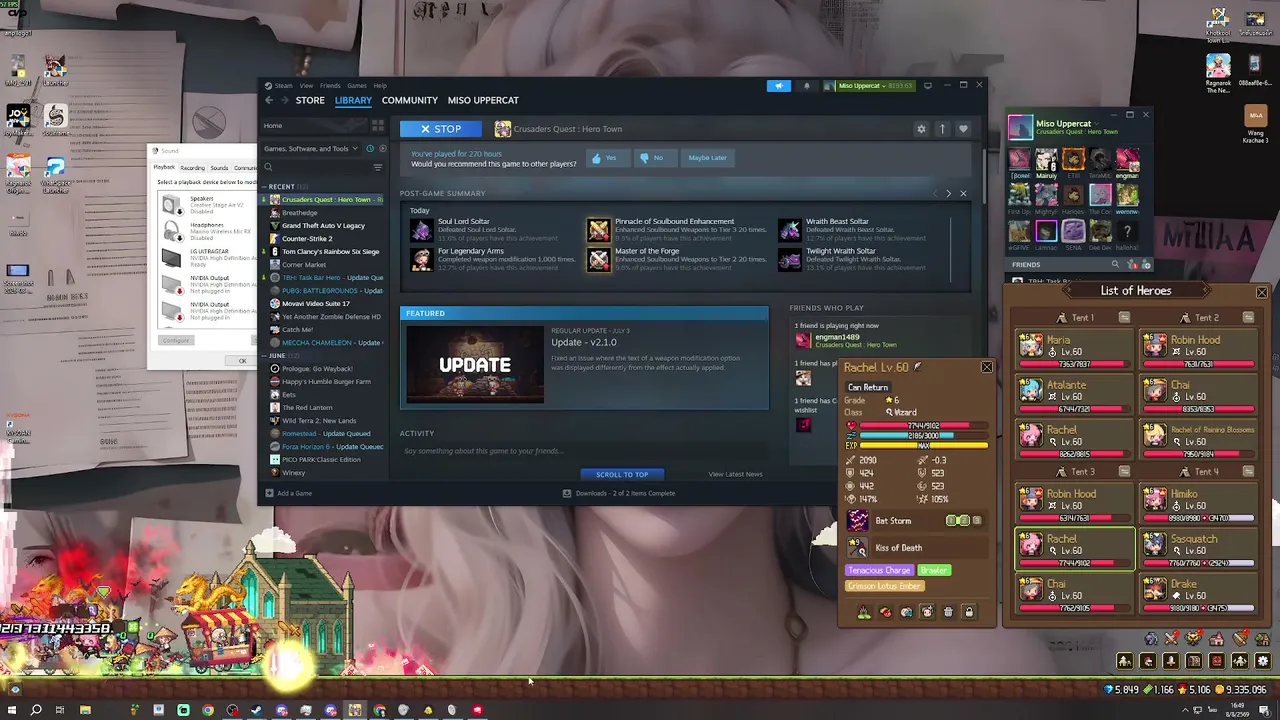Switch the library to grid view icon
This screenshot has height=720, width=1280.
pos(377,126)
